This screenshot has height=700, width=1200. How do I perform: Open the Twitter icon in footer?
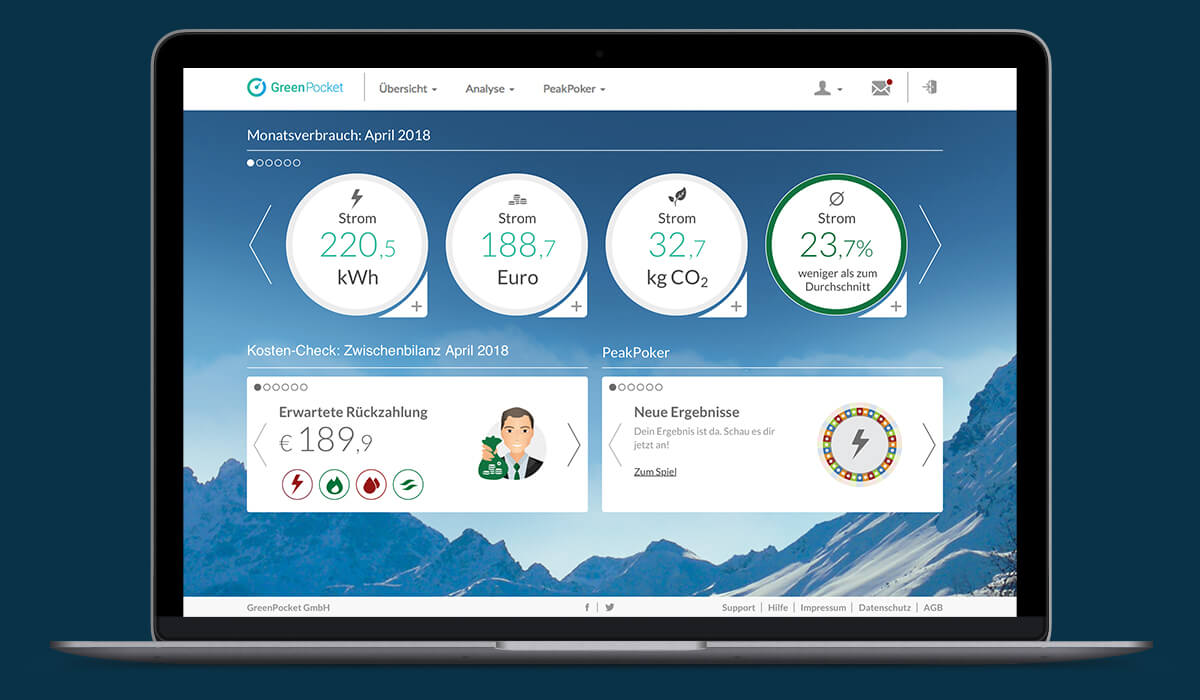click(609, 607)
